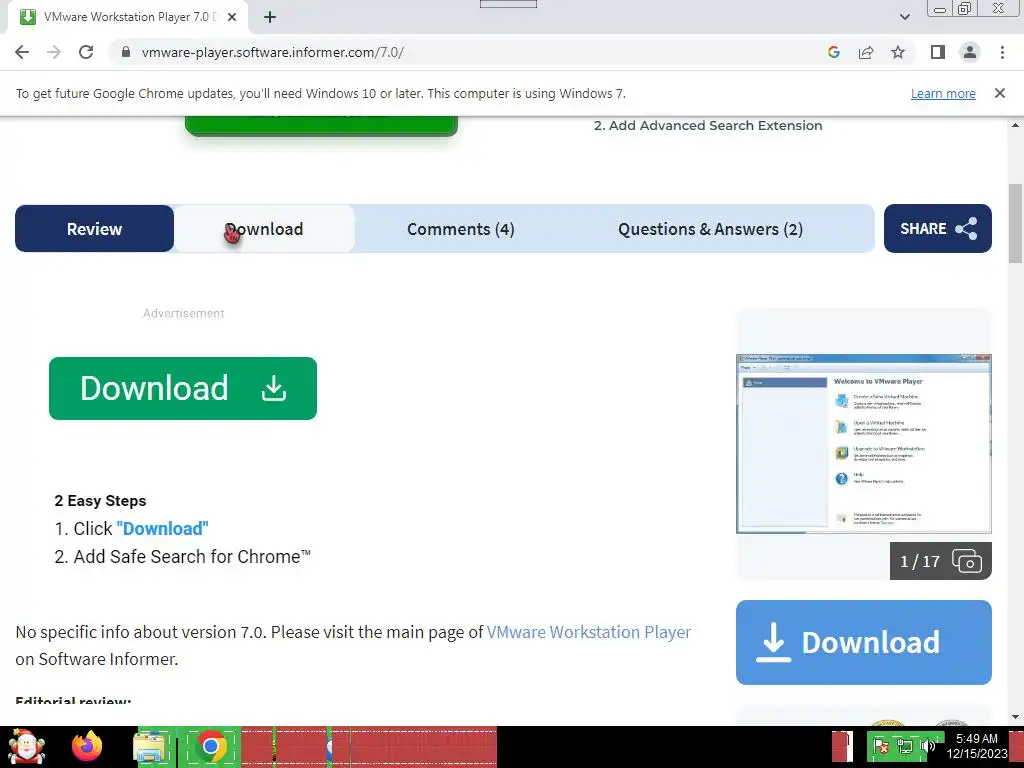Click the SHARE button

(938, 229)
